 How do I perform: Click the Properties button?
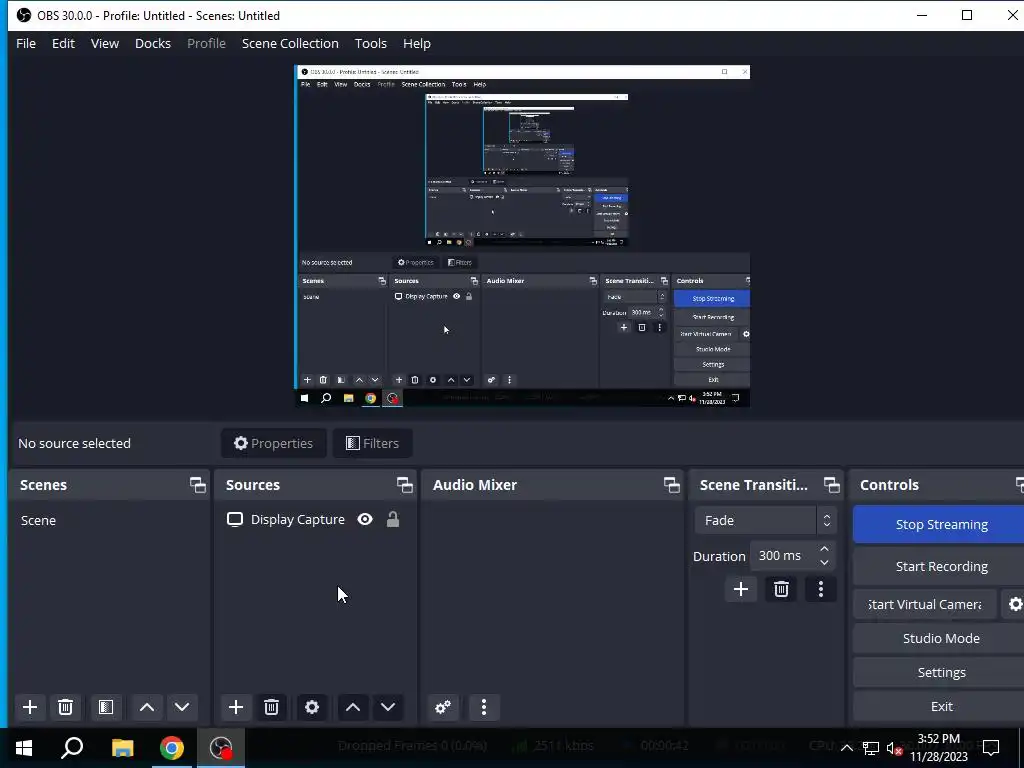click(274, 443)
